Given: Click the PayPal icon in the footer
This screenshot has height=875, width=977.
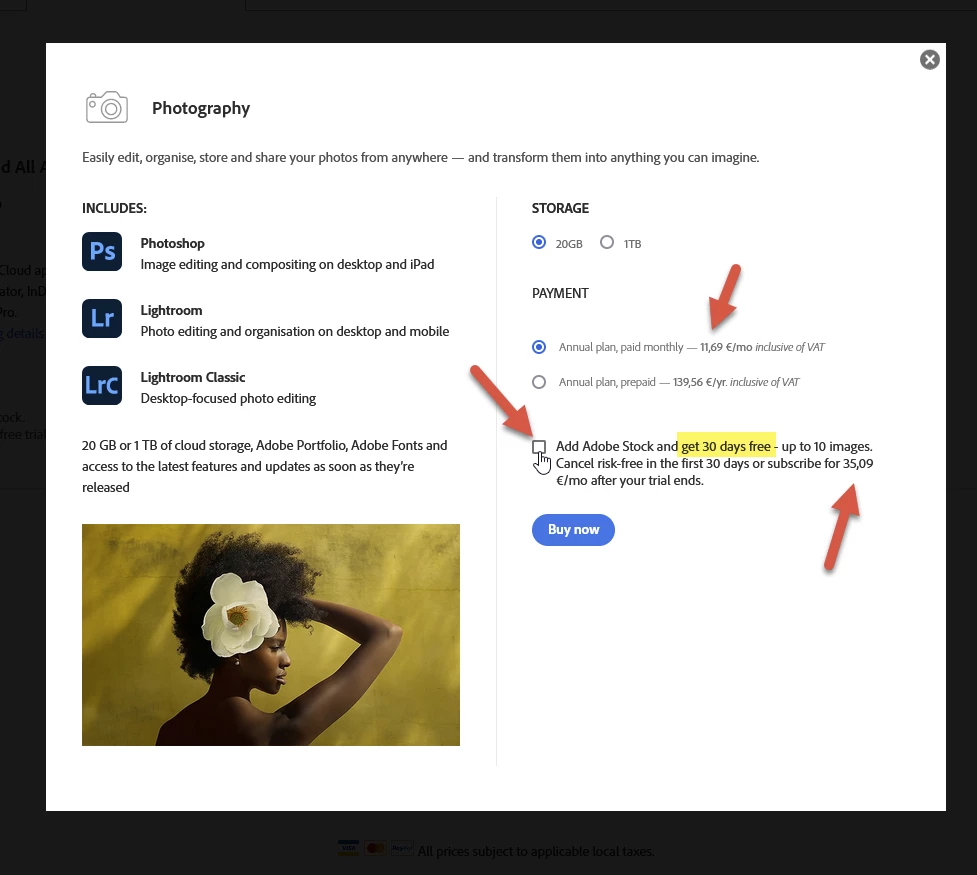Looking at the screenshot, I should (402, 848).
